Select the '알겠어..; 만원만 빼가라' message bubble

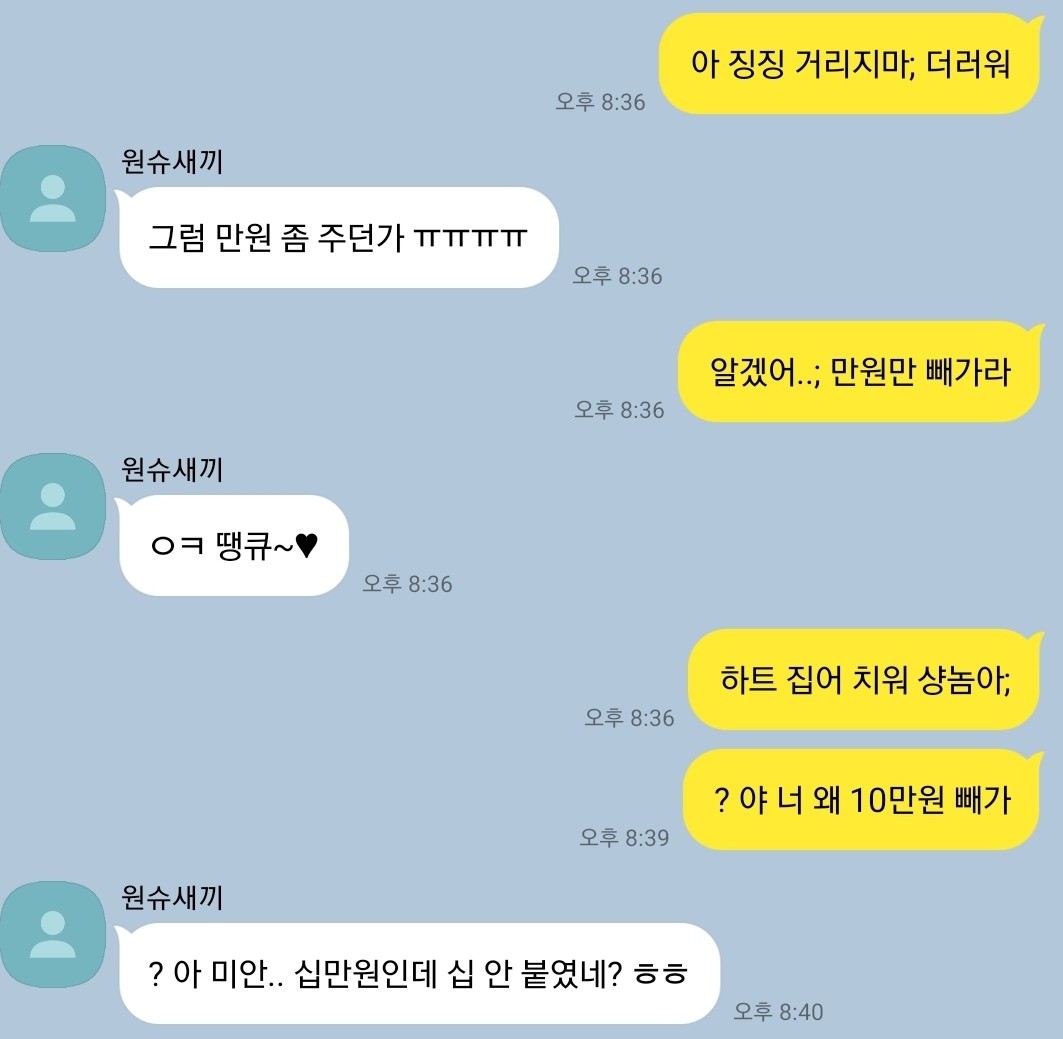(x=860, y=371)
